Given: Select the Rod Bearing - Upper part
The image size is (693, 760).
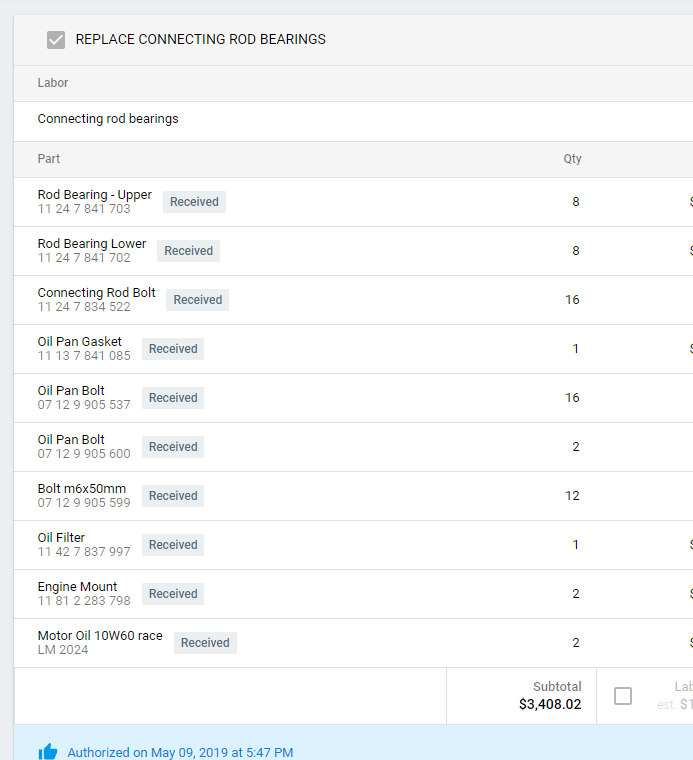Looking at the screenshot, I should [x=95, y=195].
